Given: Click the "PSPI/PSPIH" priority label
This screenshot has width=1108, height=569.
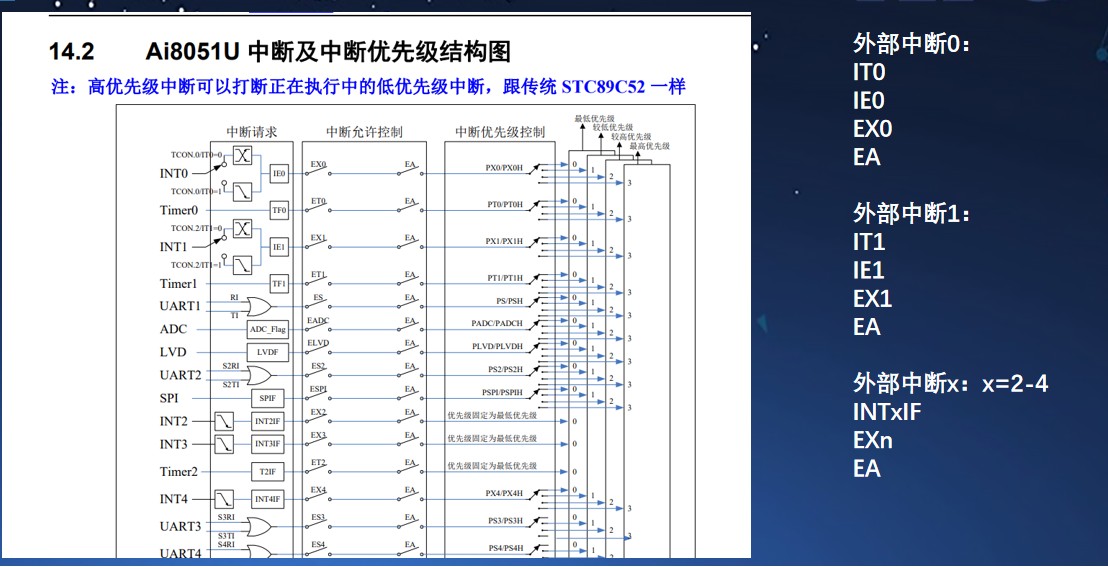Looking at the screenshot, I should pyautogui.click(x=502, y=392).
